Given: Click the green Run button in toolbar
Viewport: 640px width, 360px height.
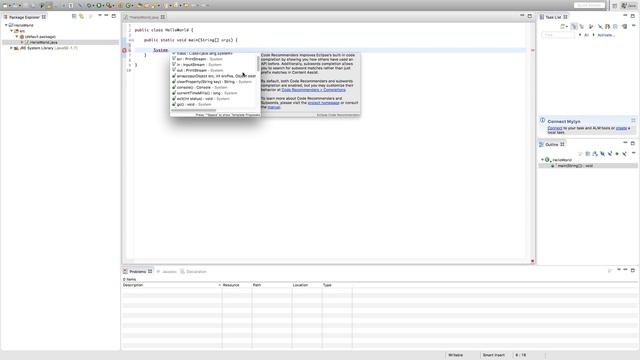Looking at the screenshot, I should 99,6.
